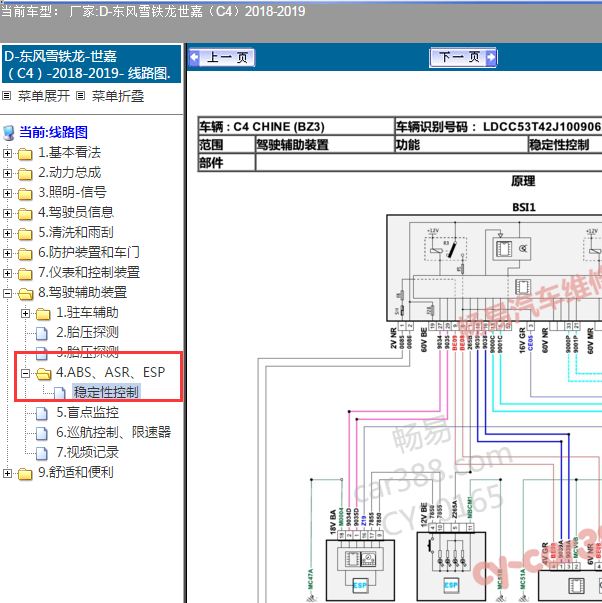Image resolution: width=602 pixels, height=603 pixels.
Task: Collapse the 4.ABS、ASR、ESP subfolder
Action: tap(25, 373)
